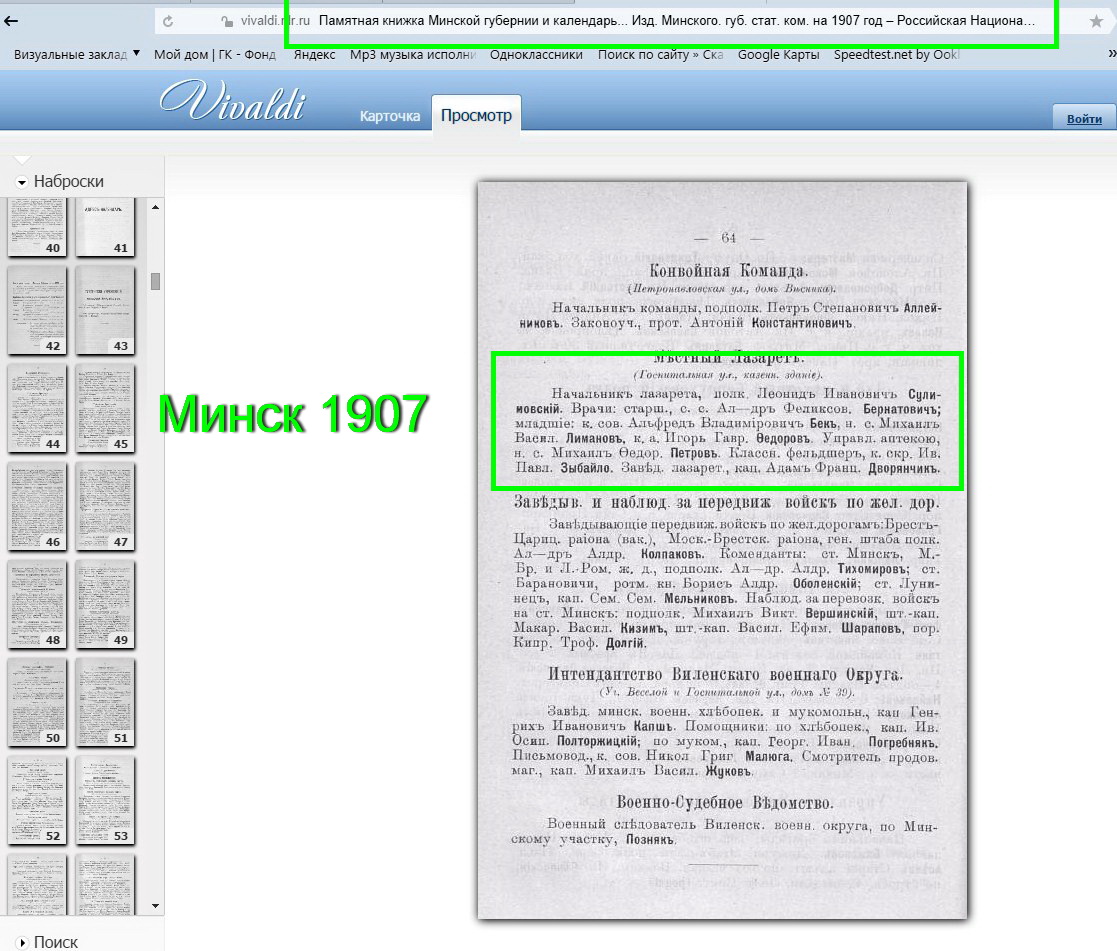Reload the page with the refresh icon

(168, 21)
